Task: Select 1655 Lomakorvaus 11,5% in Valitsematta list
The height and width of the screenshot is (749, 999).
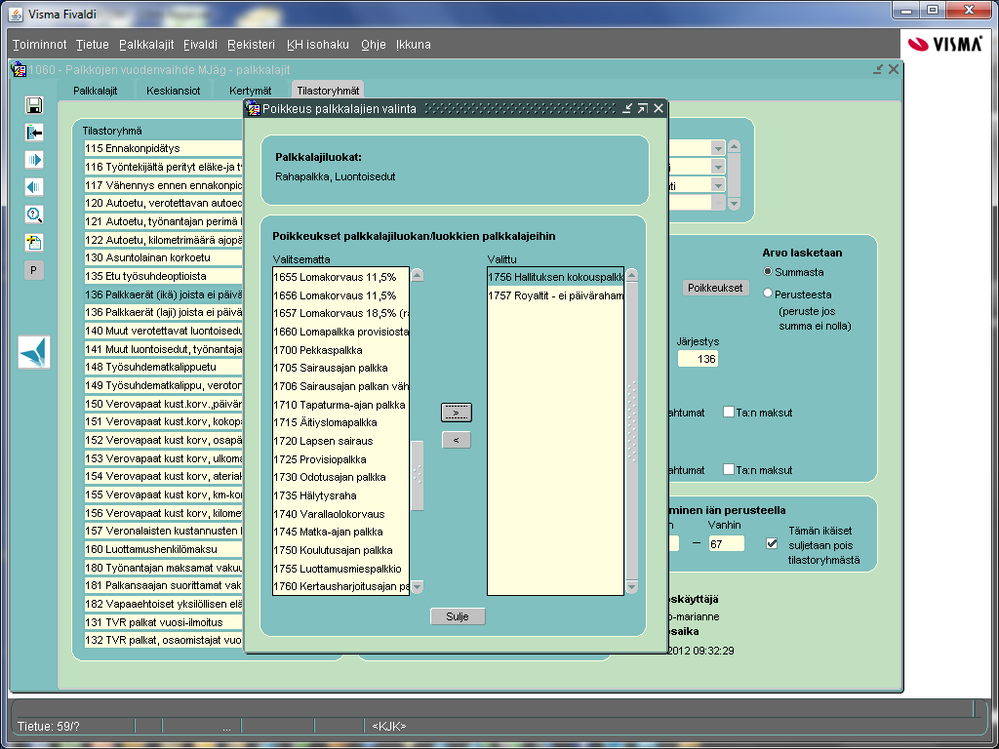Action: tap(341, 277)
